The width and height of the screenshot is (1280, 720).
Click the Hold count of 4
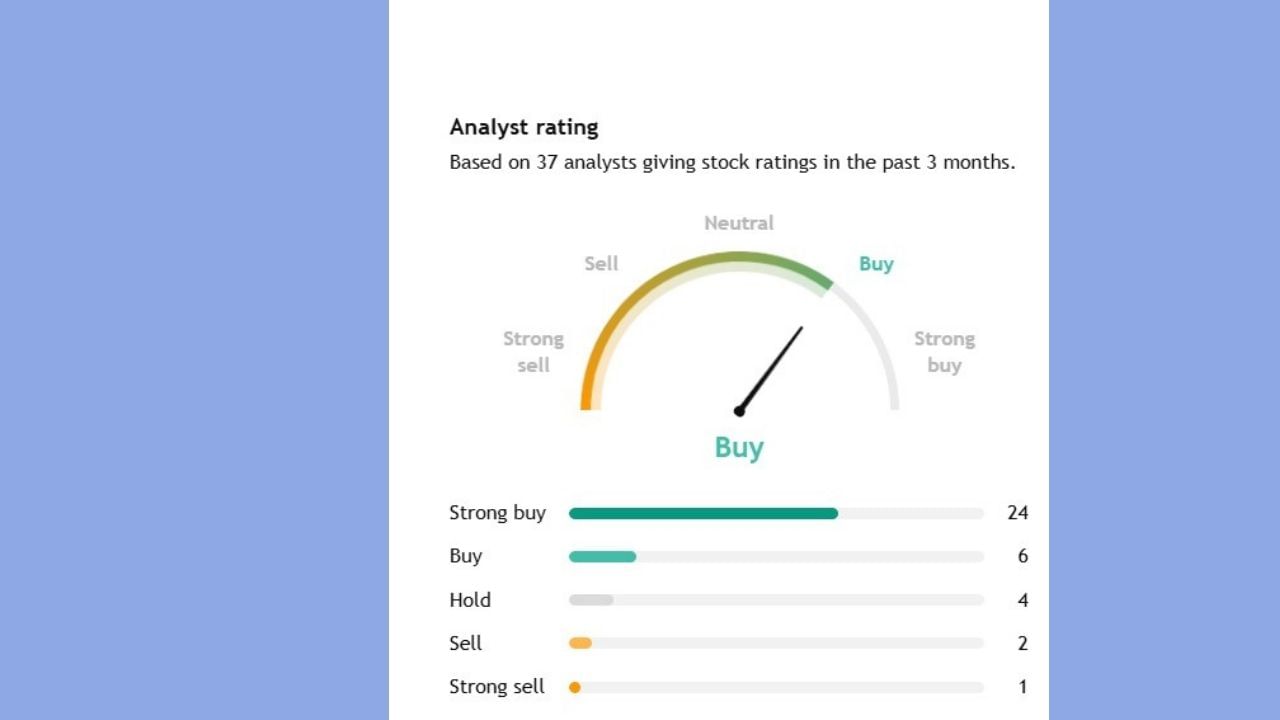(x=1022, y=600)
